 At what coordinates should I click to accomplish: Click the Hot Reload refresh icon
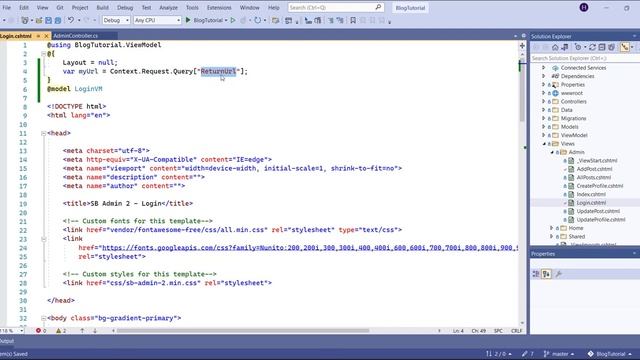coord(258,20)
